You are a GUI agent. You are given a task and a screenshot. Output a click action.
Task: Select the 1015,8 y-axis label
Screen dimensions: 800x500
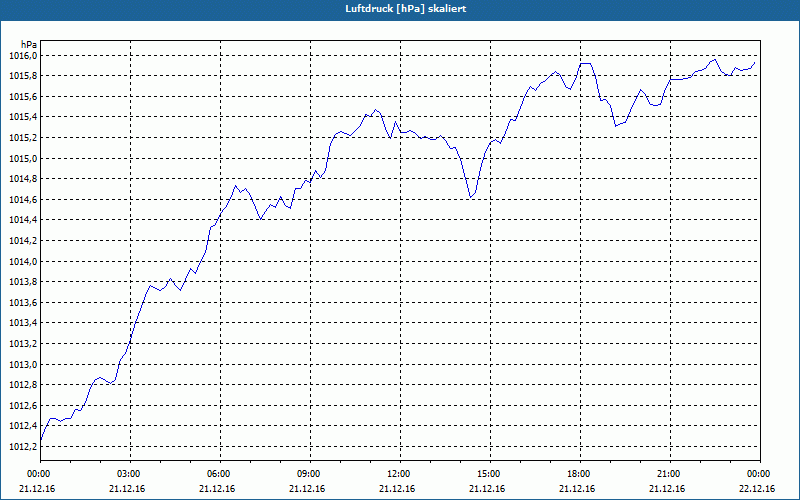click(x=23, y=76)
